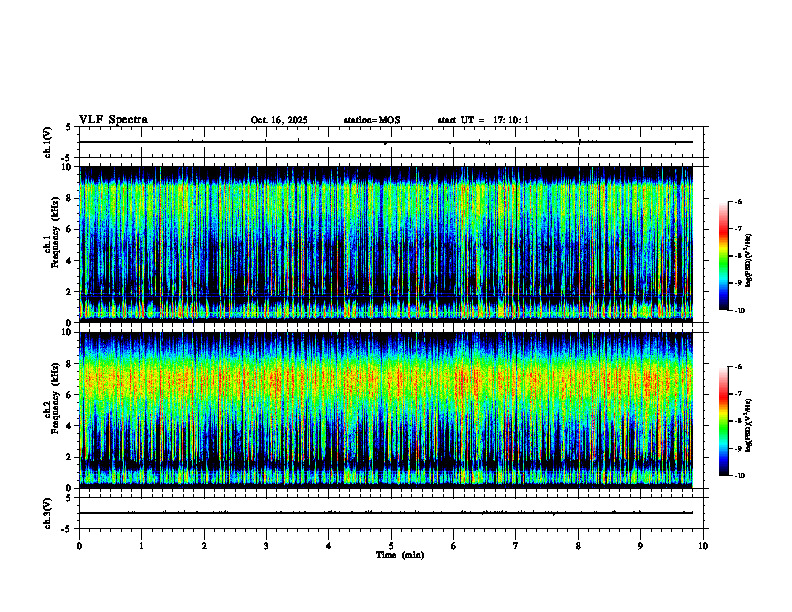Click the lower color scale bar for ch.2
792x612 pixels.
pyautogui.click(x=724, y=421)
